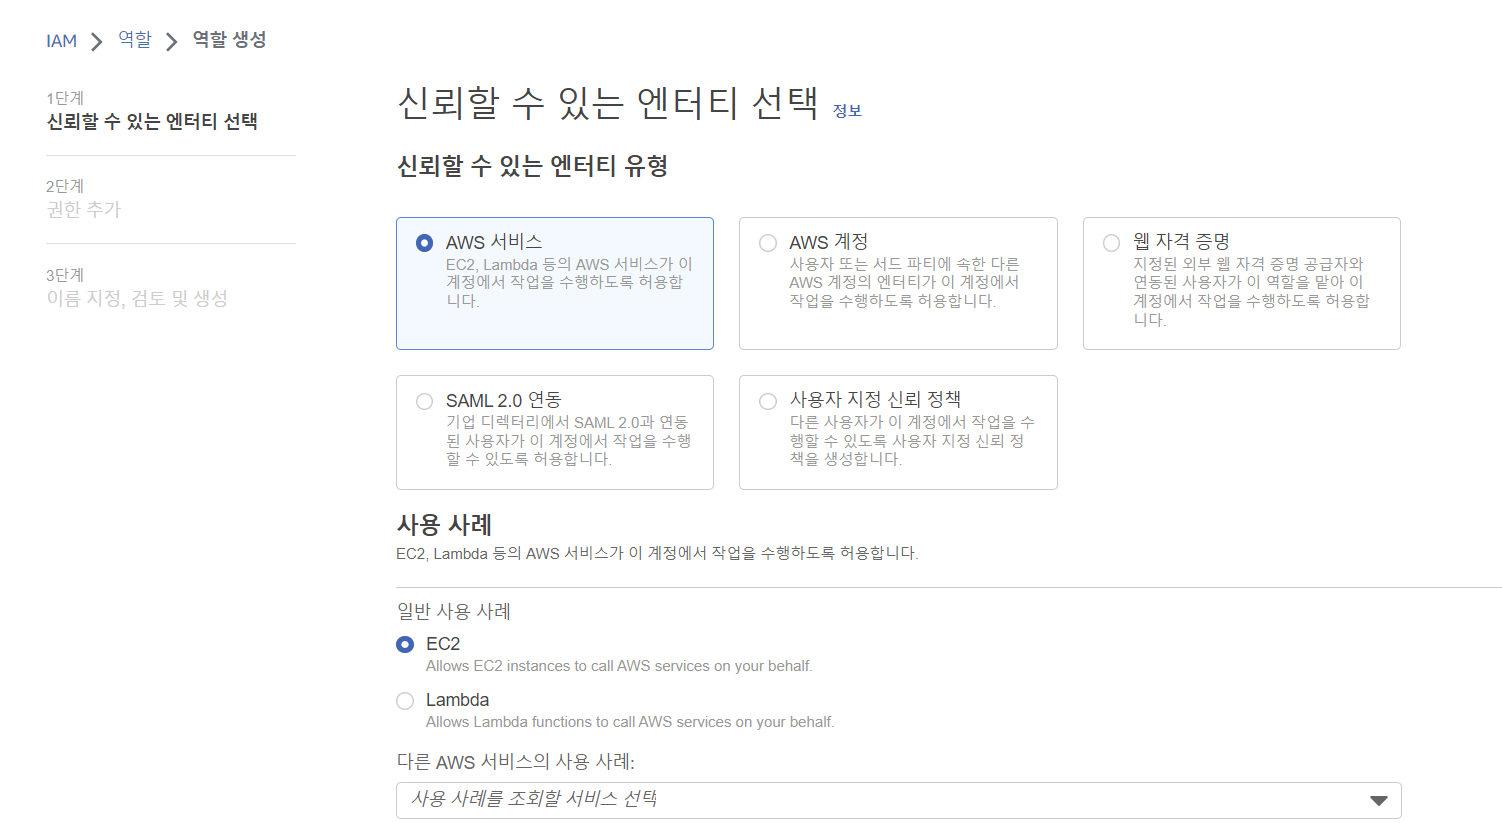Click the AWS 계정 card description text
The width and height of the screenshot is (1502, 823).
904,283
